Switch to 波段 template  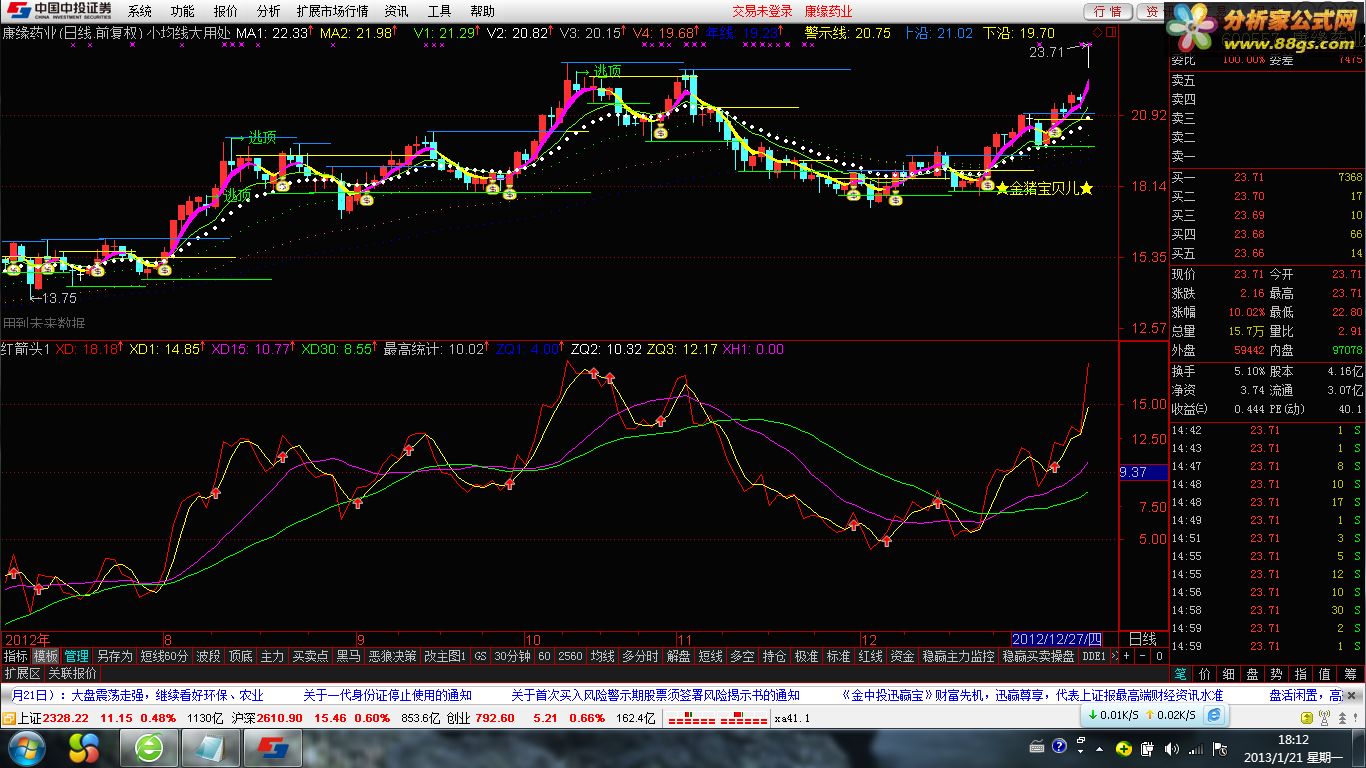point(208,656)
